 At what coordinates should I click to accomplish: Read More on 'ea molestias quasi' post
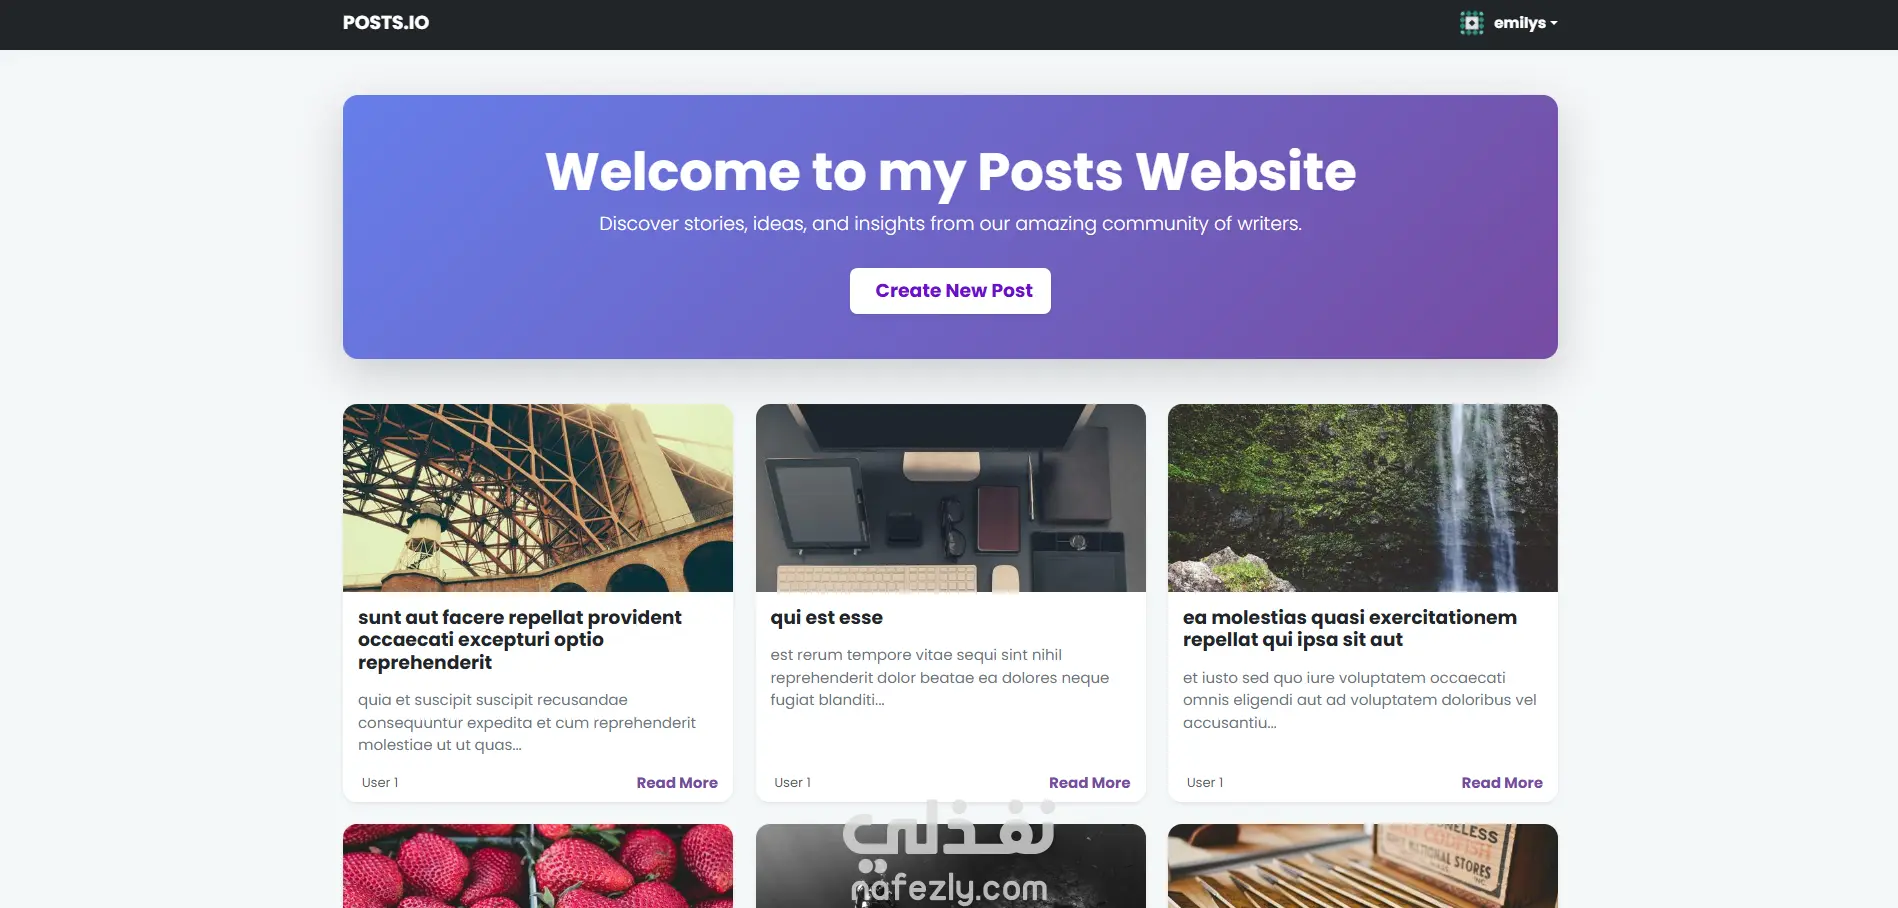tap(1502, 783)
